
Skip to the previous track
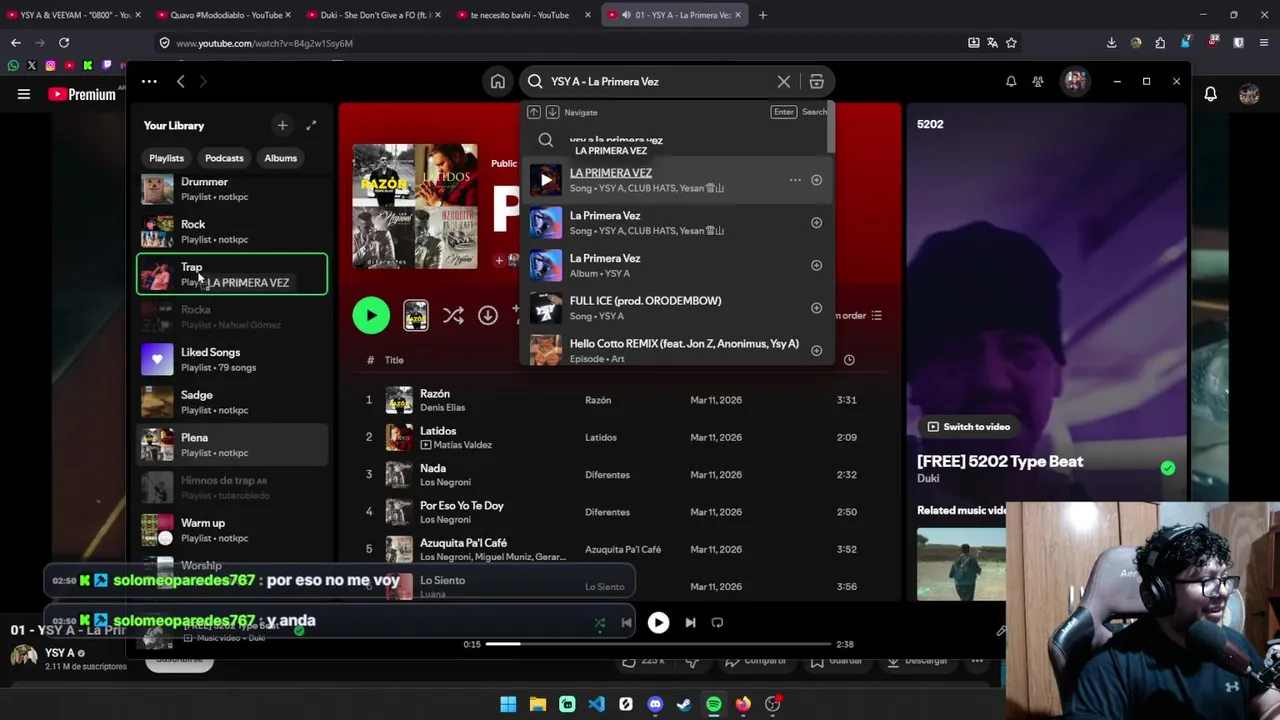coord(626,623)
